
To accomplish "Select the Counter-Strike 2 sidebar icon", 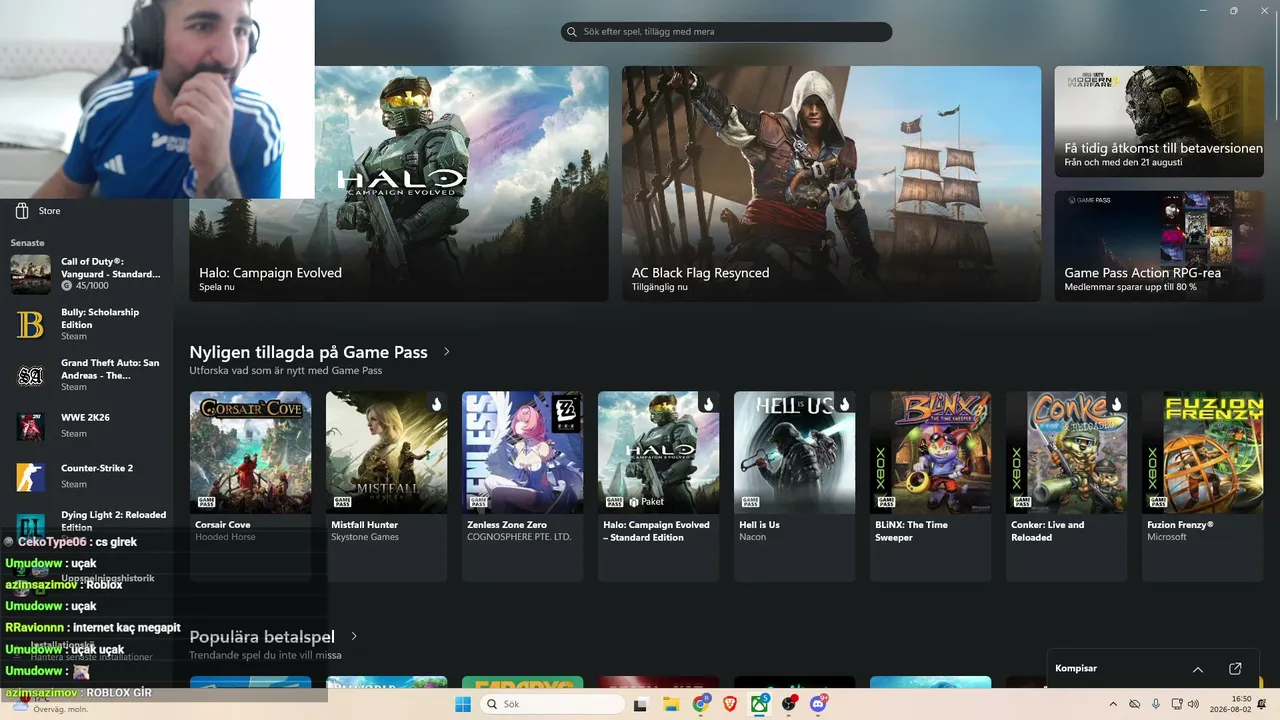I will [31, 476].
